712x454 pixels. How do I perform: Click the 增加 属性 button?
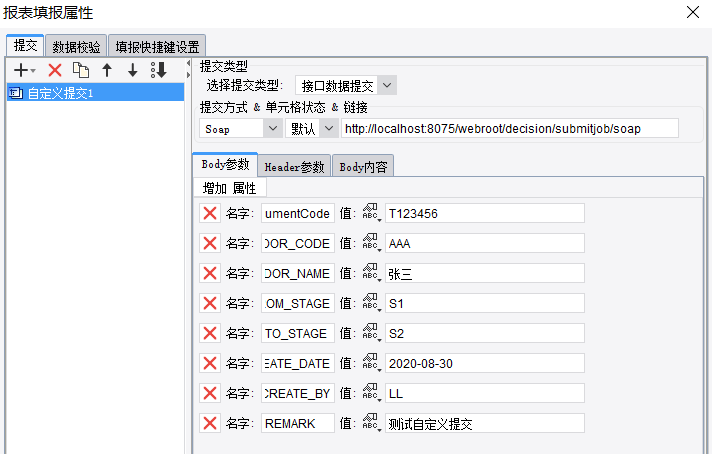(230, 188)
